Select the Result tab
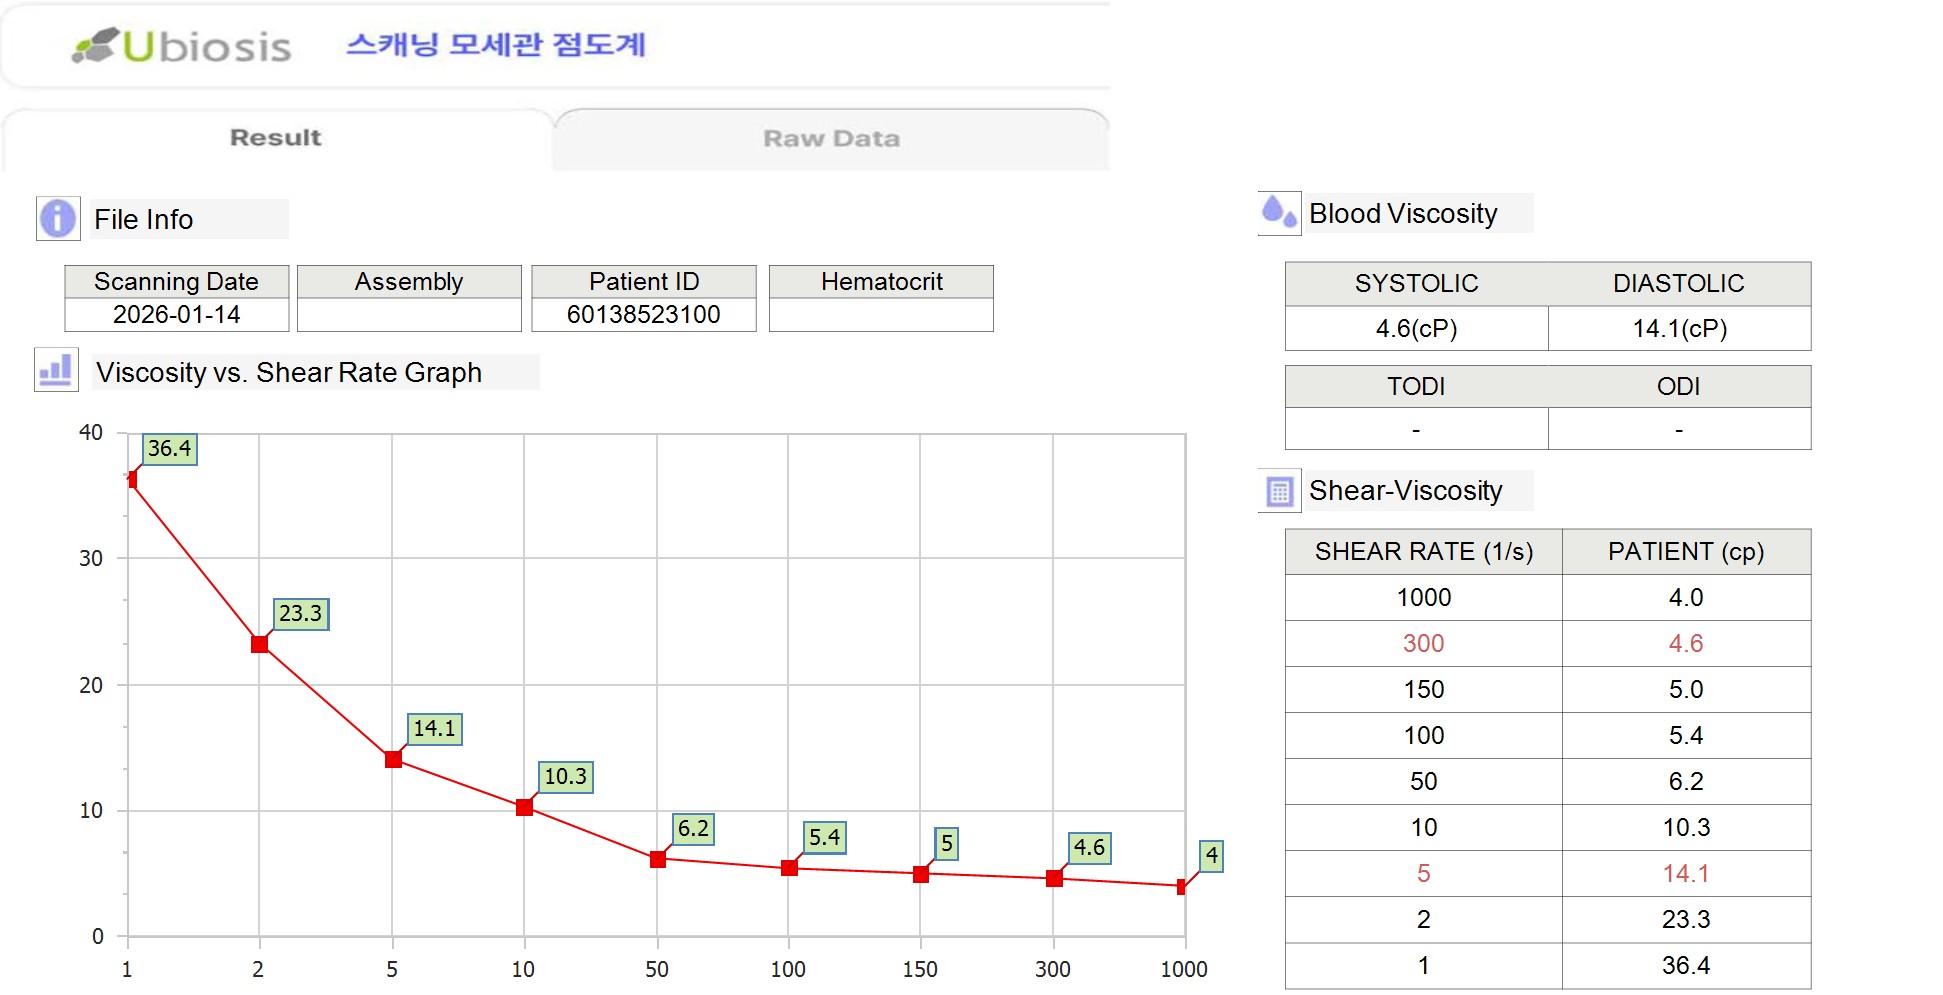The height and width of the screenshot is (995, 1943). (276, 138)
